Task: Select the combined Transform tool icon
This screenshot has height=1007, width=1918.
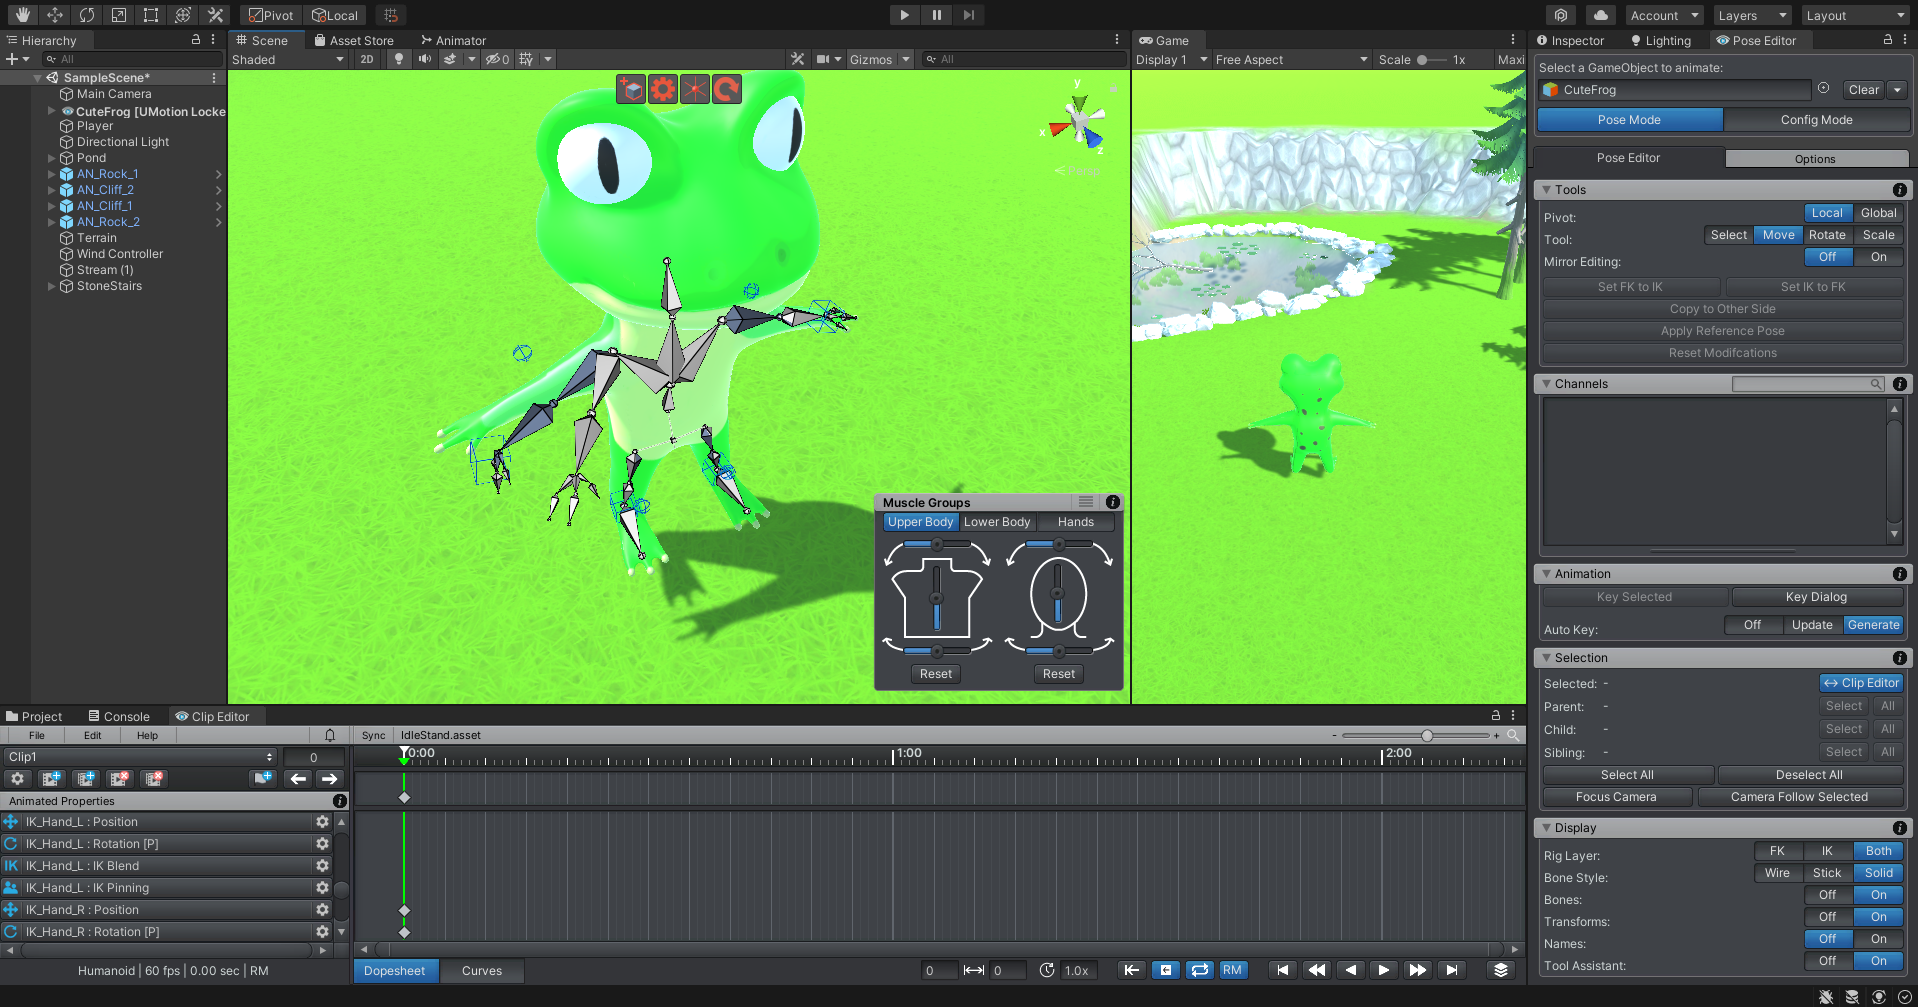Action: click(183, 15)
